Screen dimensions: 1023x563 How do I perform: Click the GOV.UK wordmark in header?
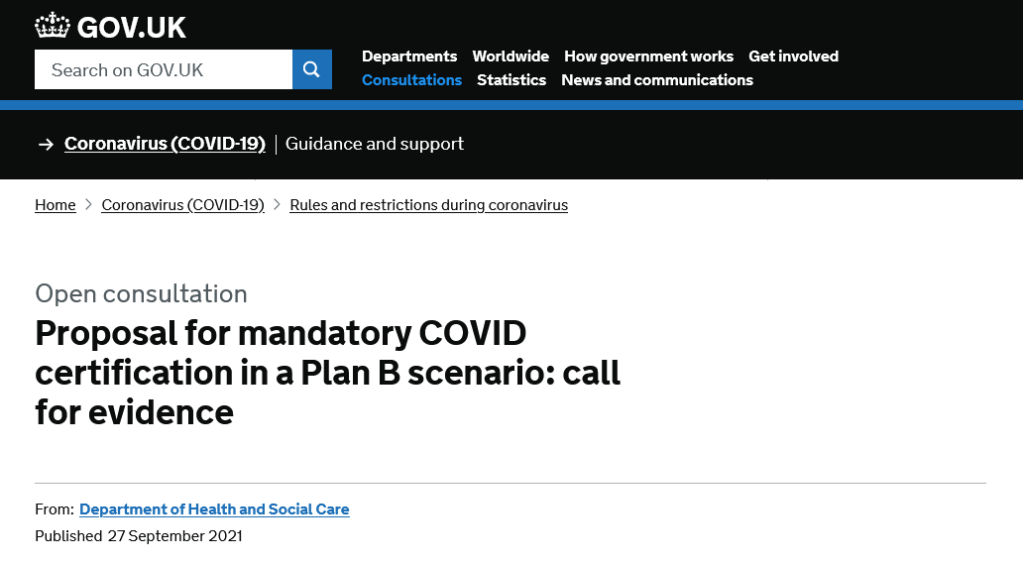131,27
